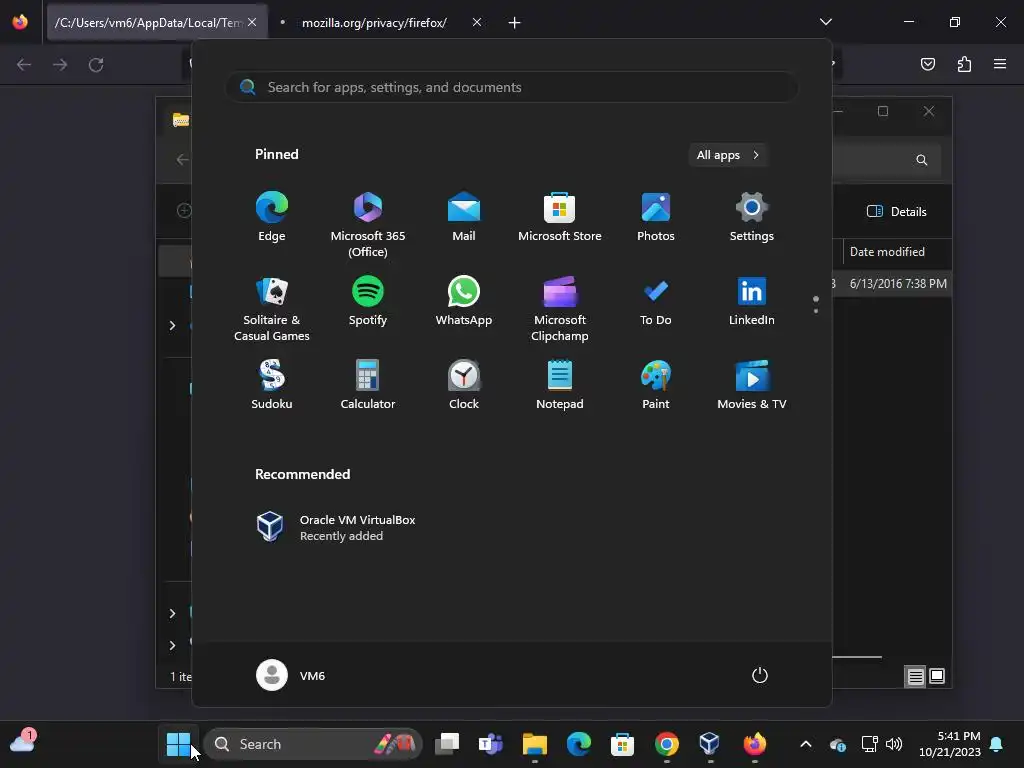The width and height of the screenshot is (1024, 768).
Task: Open the OneDrive cloud tray icon
Action: (x=838, y=744)
